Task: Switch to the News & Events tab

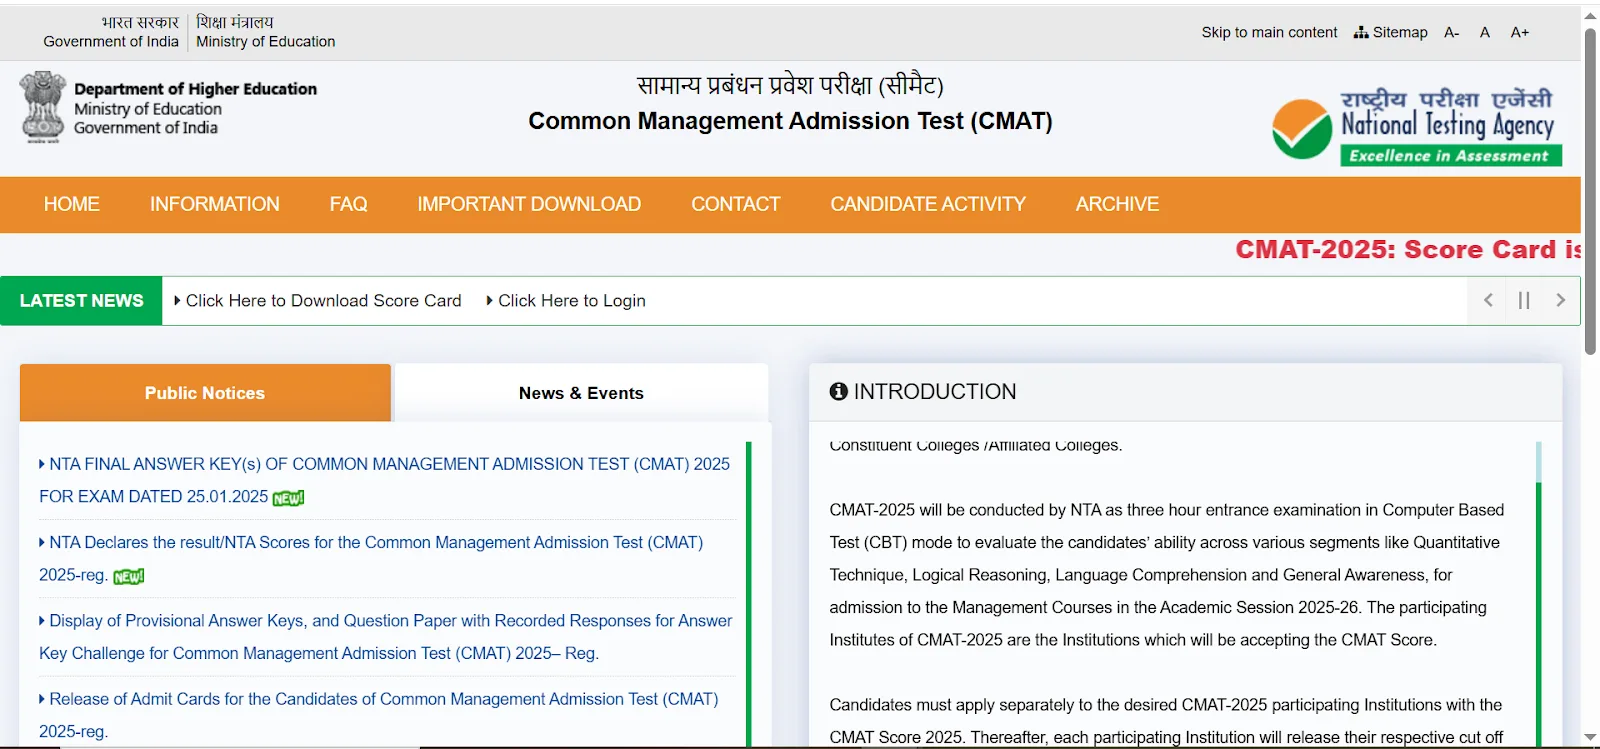Action: pos(581,393)
